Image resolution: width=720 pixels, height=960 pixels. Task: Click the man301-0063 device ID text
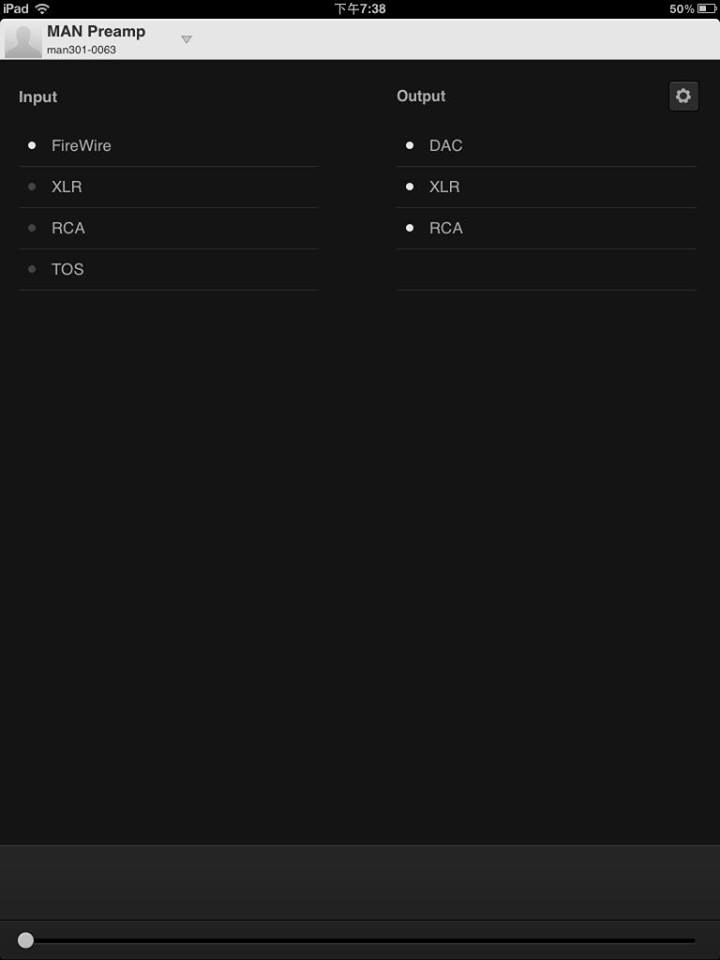click(81, 50)
